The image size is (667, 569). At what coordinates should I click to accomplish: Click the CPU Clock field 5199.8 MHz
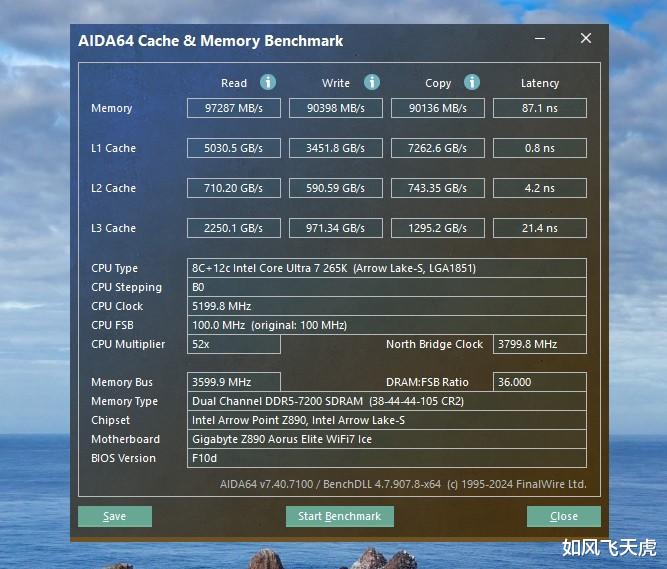pos(387,306)
